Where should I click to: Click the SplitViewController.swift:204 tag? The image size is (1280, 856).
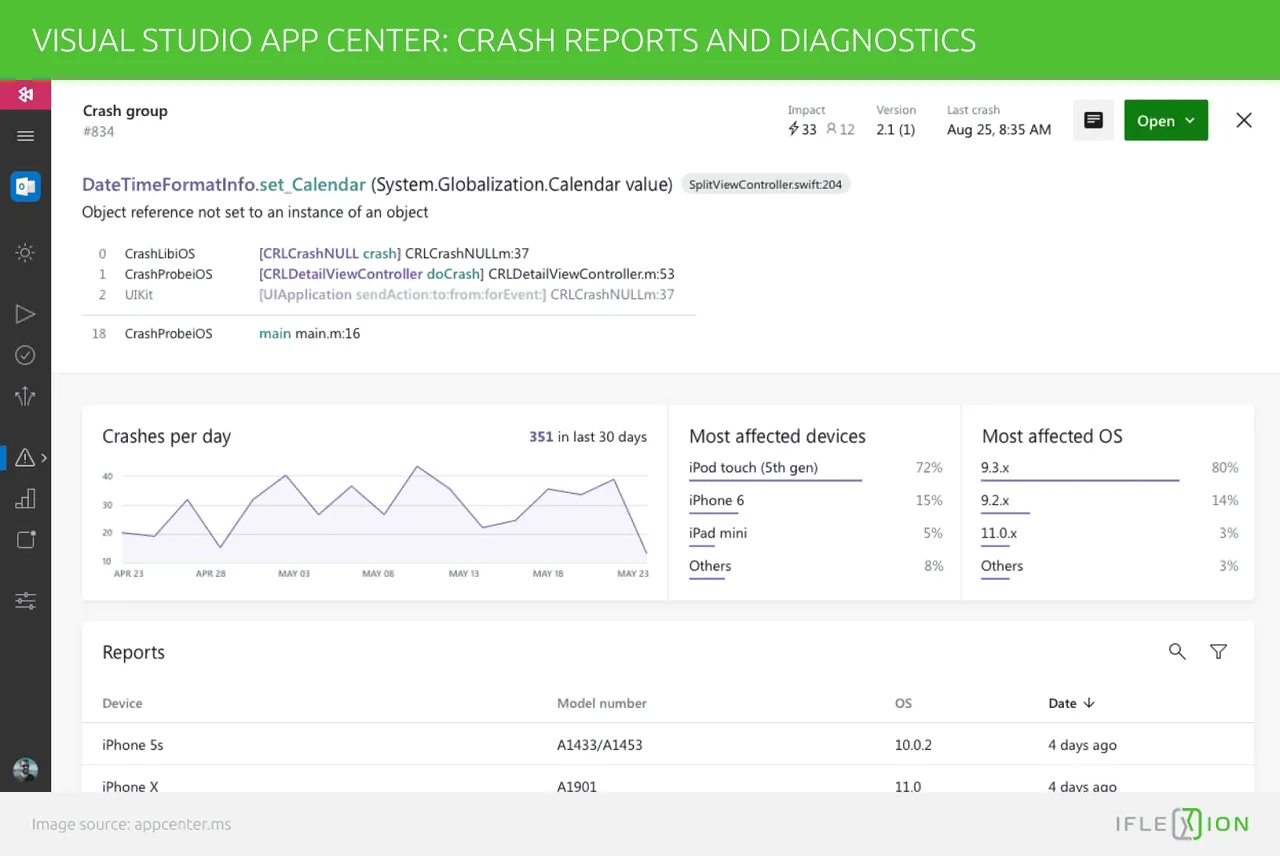(x=765, y=185)
